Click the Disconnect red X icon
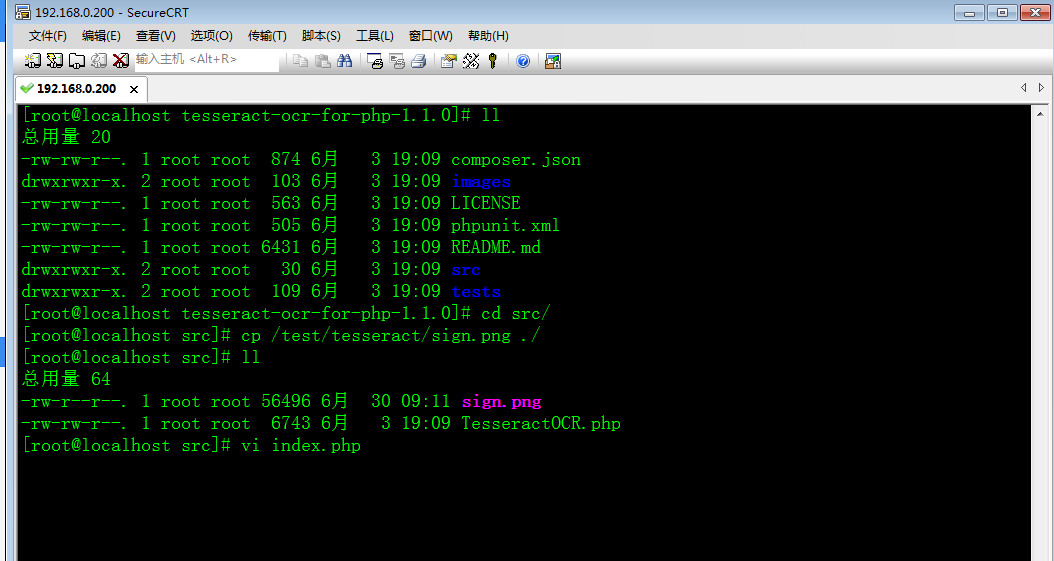The width and height of the screenshot is (1054, 561). pos(121,61)
